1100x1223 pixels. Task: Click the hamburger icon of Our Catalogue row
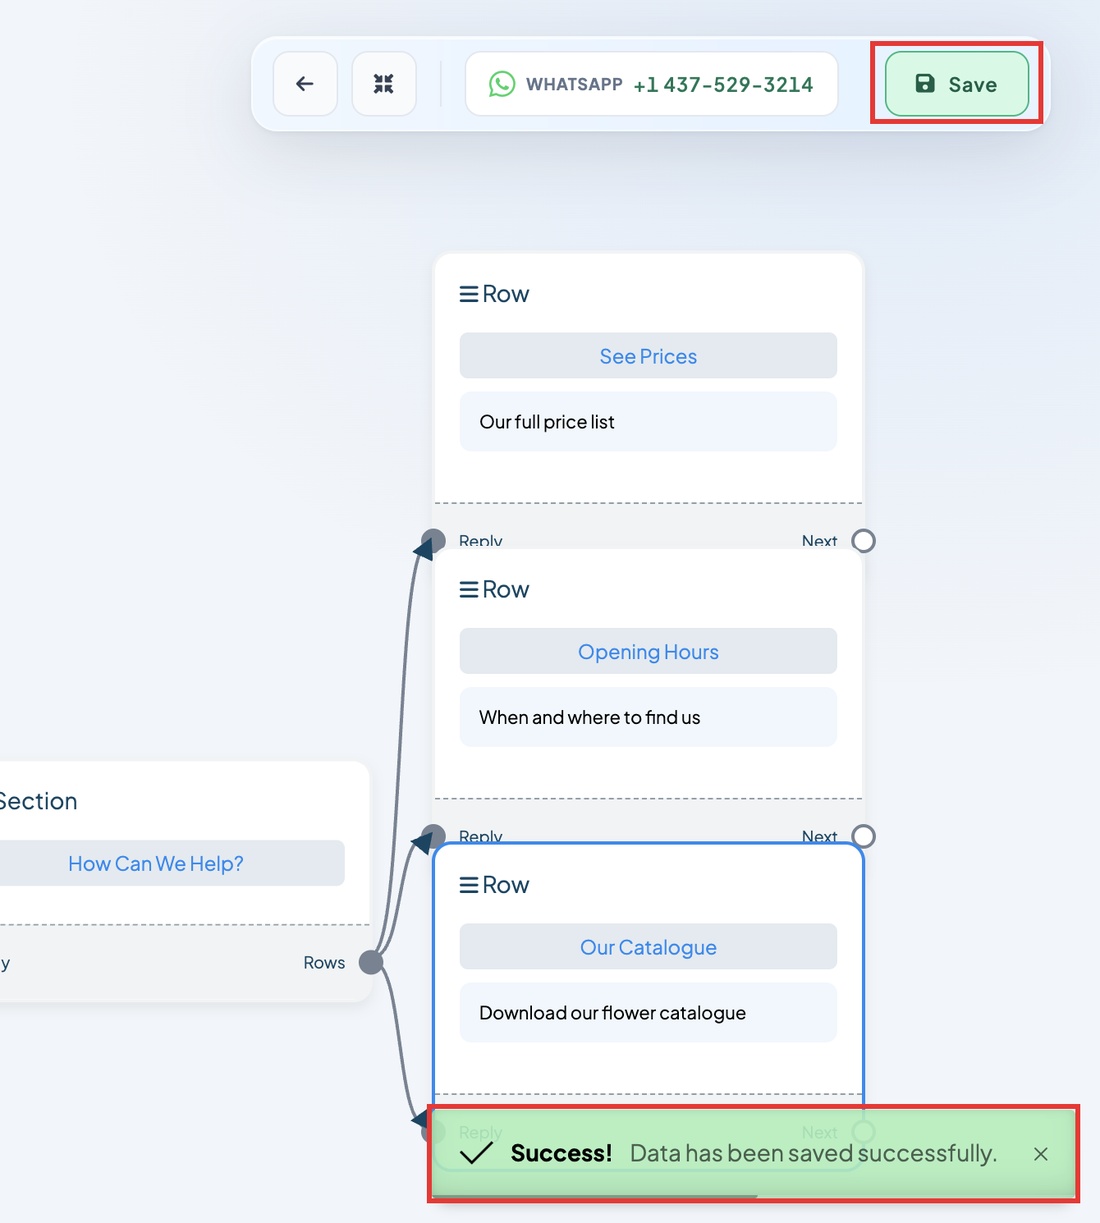tap(468, 885)
